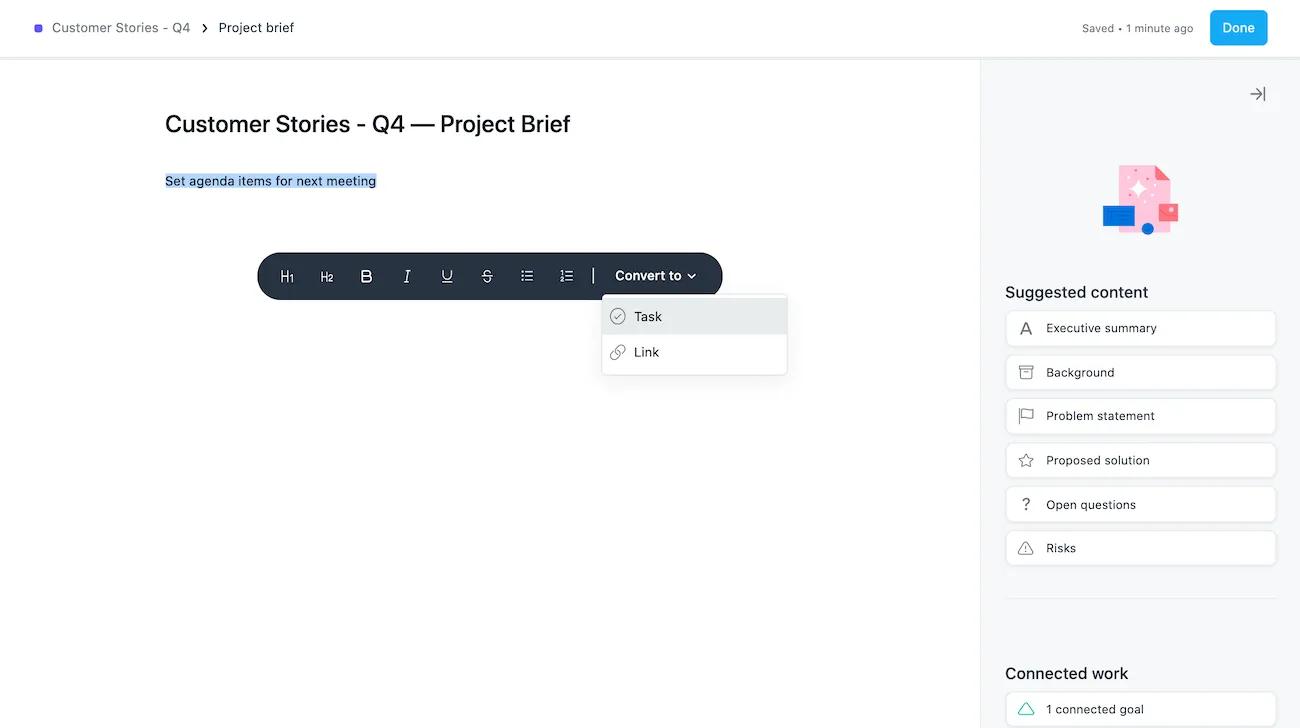Viewport: 1300px width, 728px height.
Task: Apply Heading 1 formatting
Action: tap(287, 276)
